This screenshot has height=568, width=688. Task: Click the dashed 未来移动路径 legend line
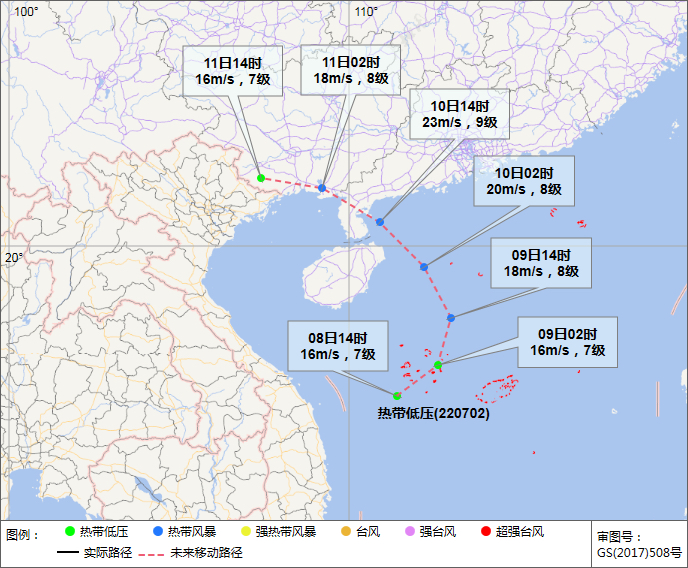(151, 554)
